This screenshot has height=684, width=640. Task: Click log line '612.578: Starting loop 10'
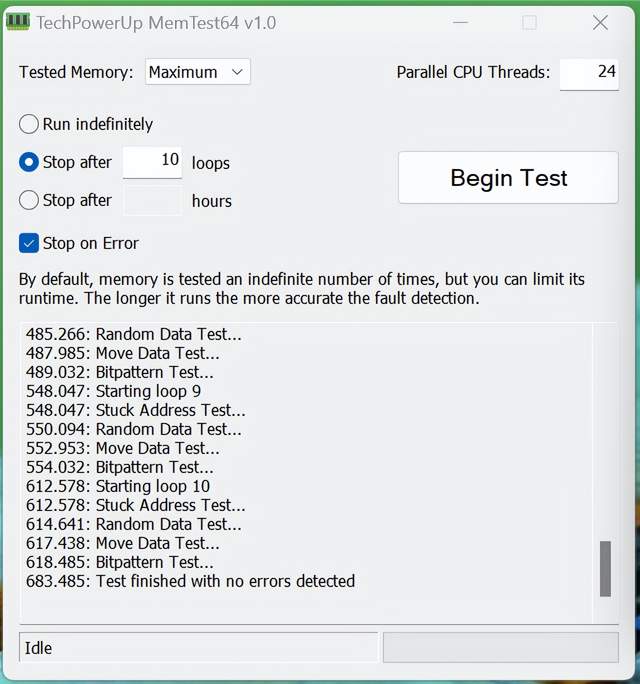point(118,486)
